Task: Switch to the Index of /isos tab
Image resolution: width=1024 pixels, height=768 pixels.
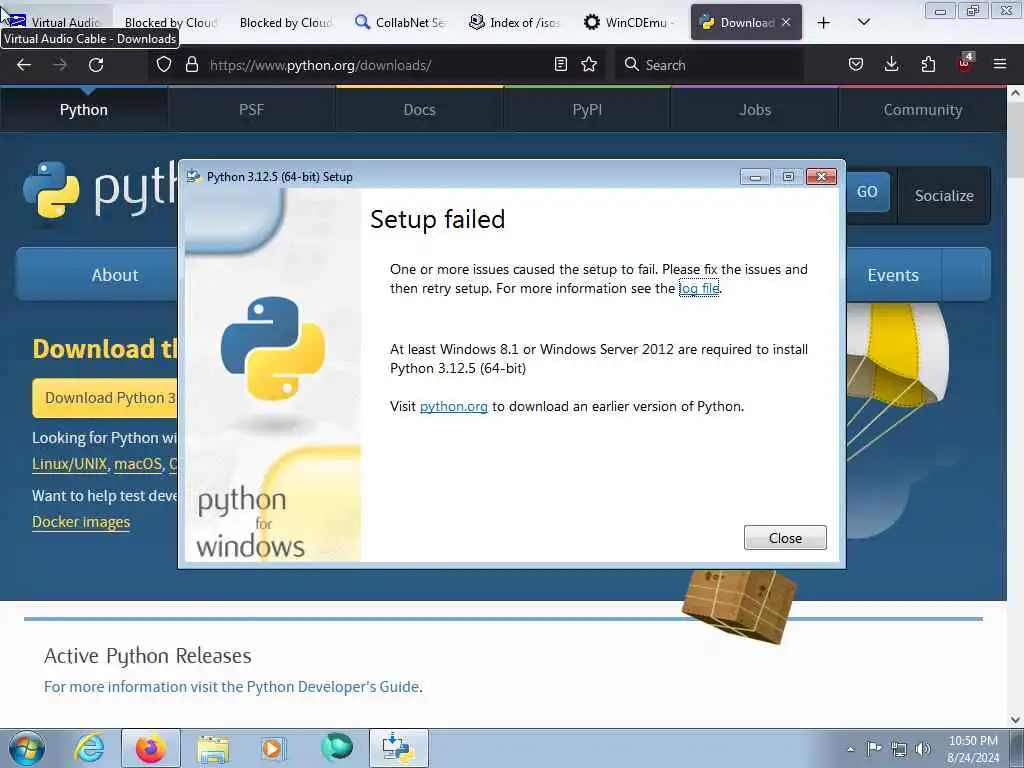Action: [x=516, y=23]
